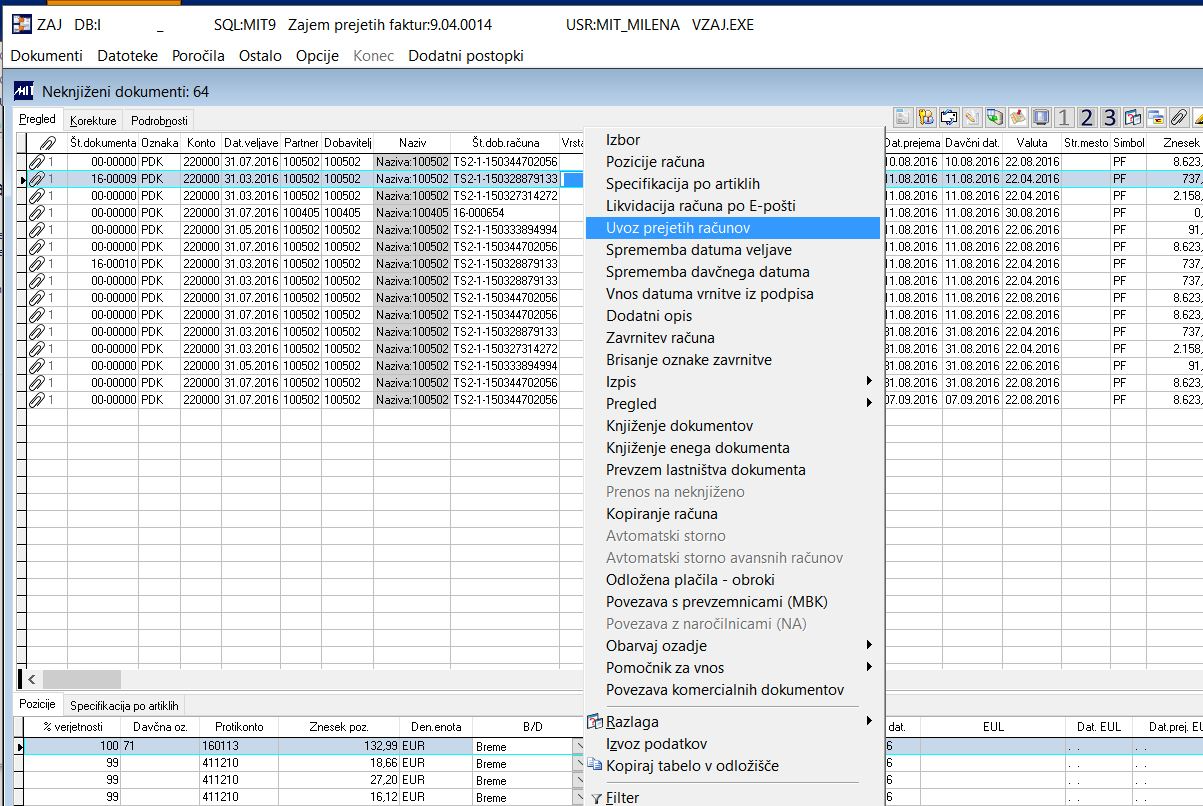Click the toolbar button labeled 2
Screen dimensions: 1203x806
point(1087,118)
